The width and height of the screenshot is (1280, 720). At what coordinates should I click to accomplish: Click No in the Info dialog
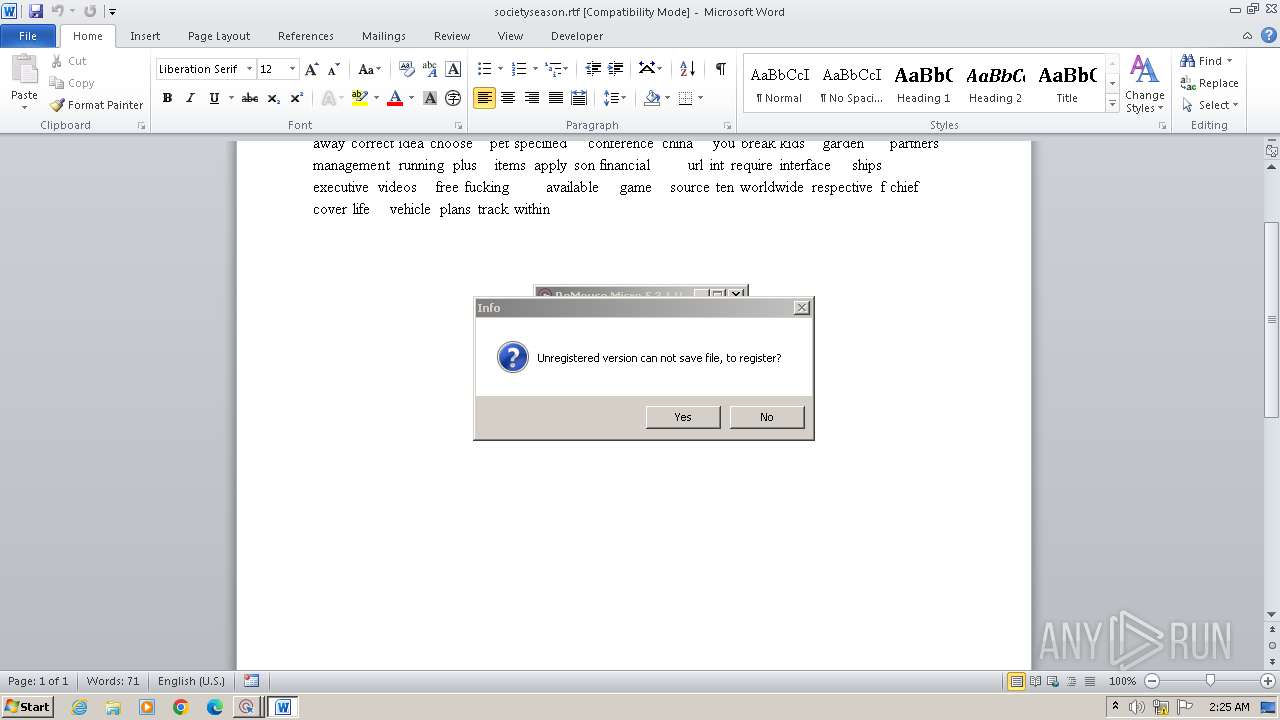(x=767, y=417)
